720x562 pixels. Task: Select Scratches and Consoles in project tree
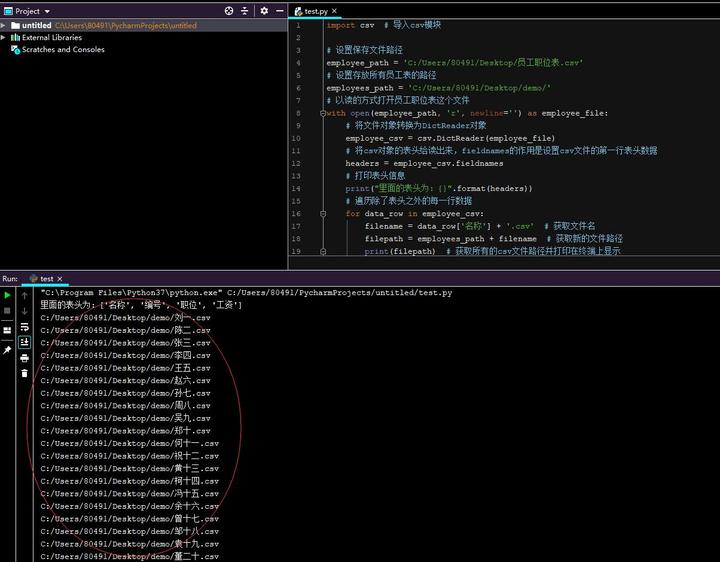[x=62, y=49]
